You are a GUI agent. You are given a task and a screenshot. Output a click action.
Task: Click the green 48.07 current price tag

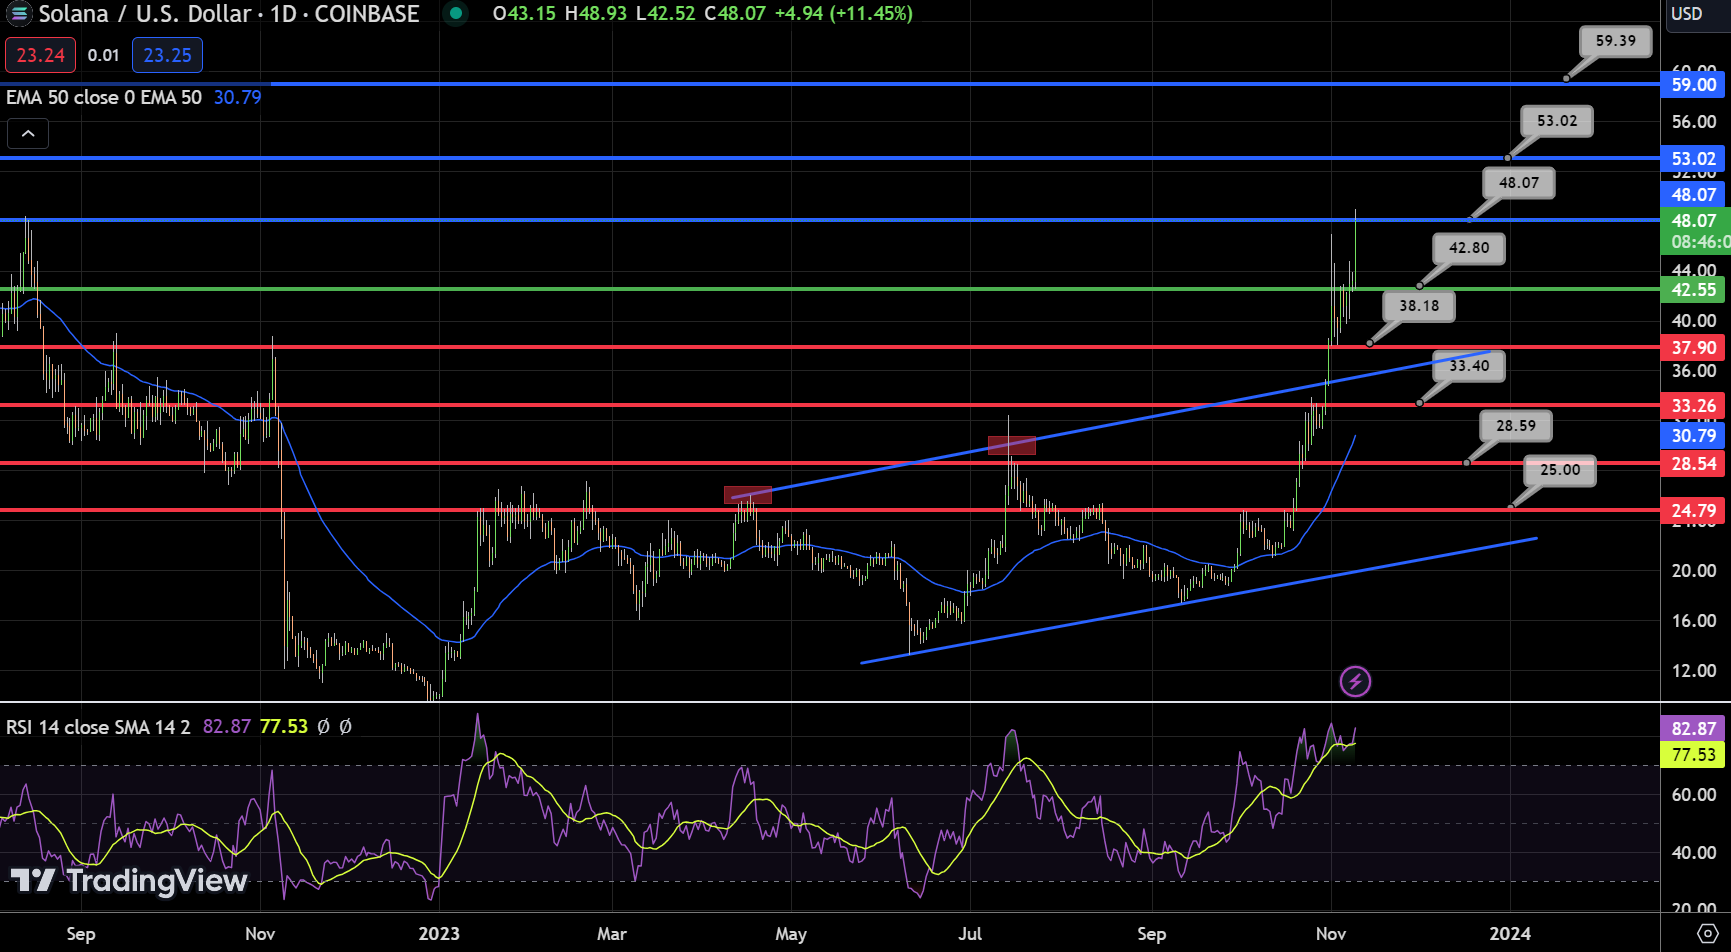1693,221
